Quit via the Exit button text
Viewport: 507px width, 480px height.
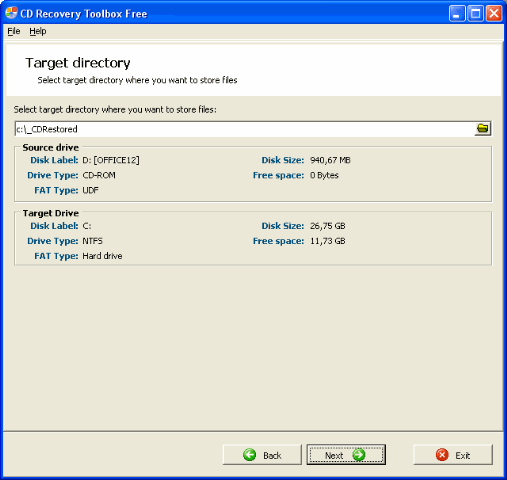[x=462, y=455]
